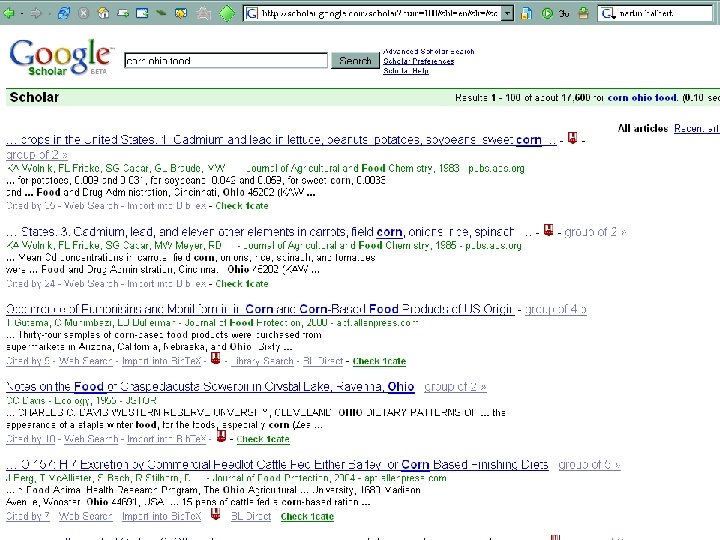Viewport: 720px width, 540px height.
Task: Open Advanced Scholar Search
Action: coord(429,51)
